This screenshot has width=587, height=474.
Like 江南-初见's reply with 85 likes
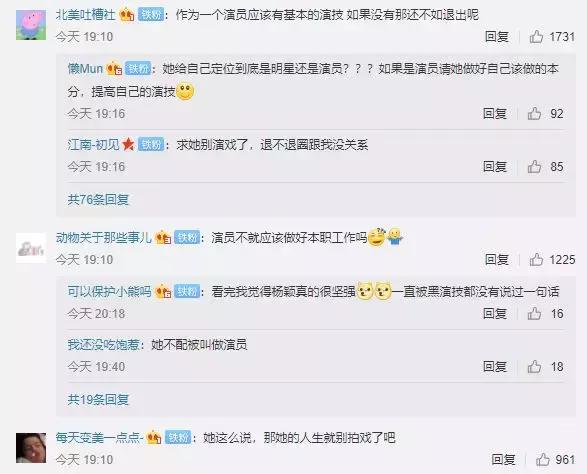click(x=534, y=167)
